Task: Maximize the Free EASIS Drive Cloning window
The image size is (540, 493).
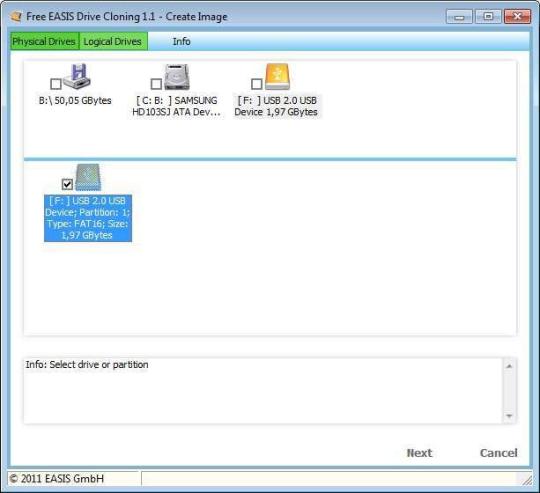Action: click(x=488, y=17)
